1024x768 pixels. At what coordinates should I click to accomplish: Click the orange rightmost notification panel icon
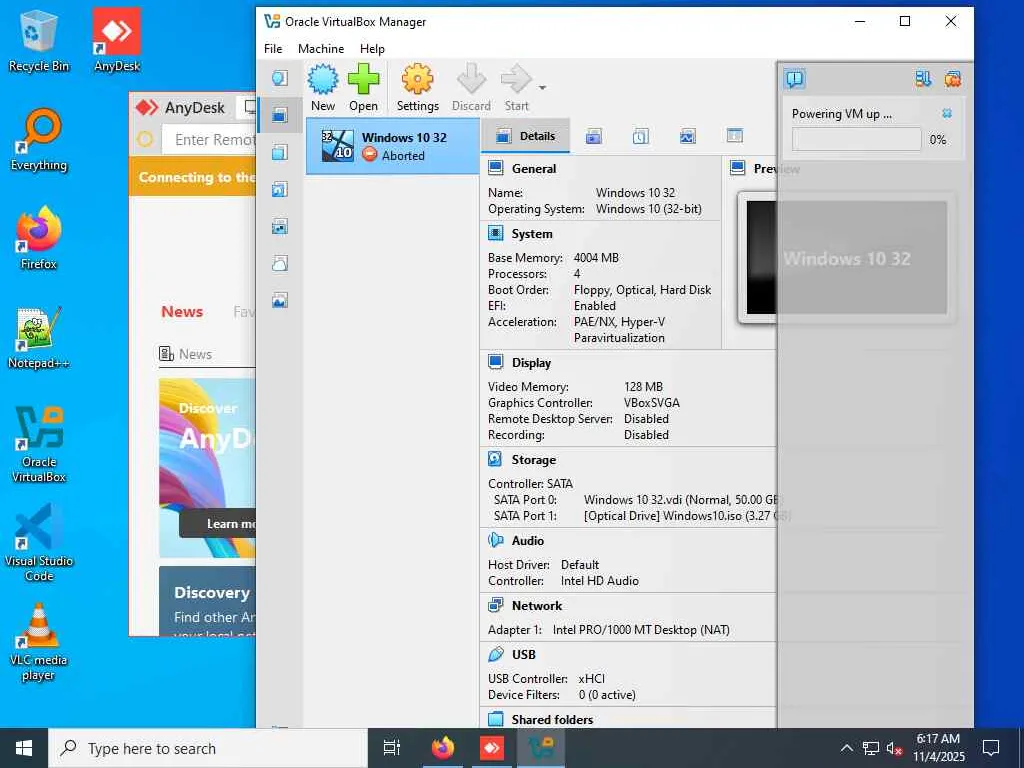click(953, 79)
